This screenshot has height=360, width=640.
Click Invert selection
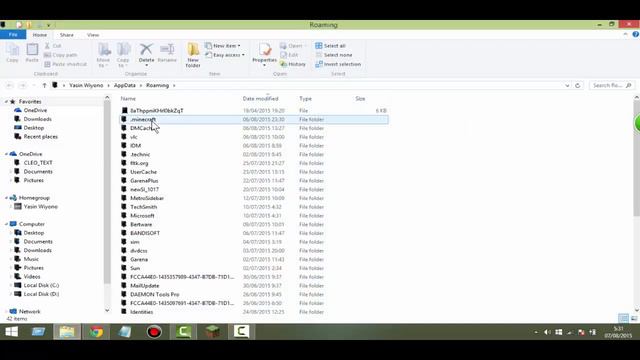338,64
